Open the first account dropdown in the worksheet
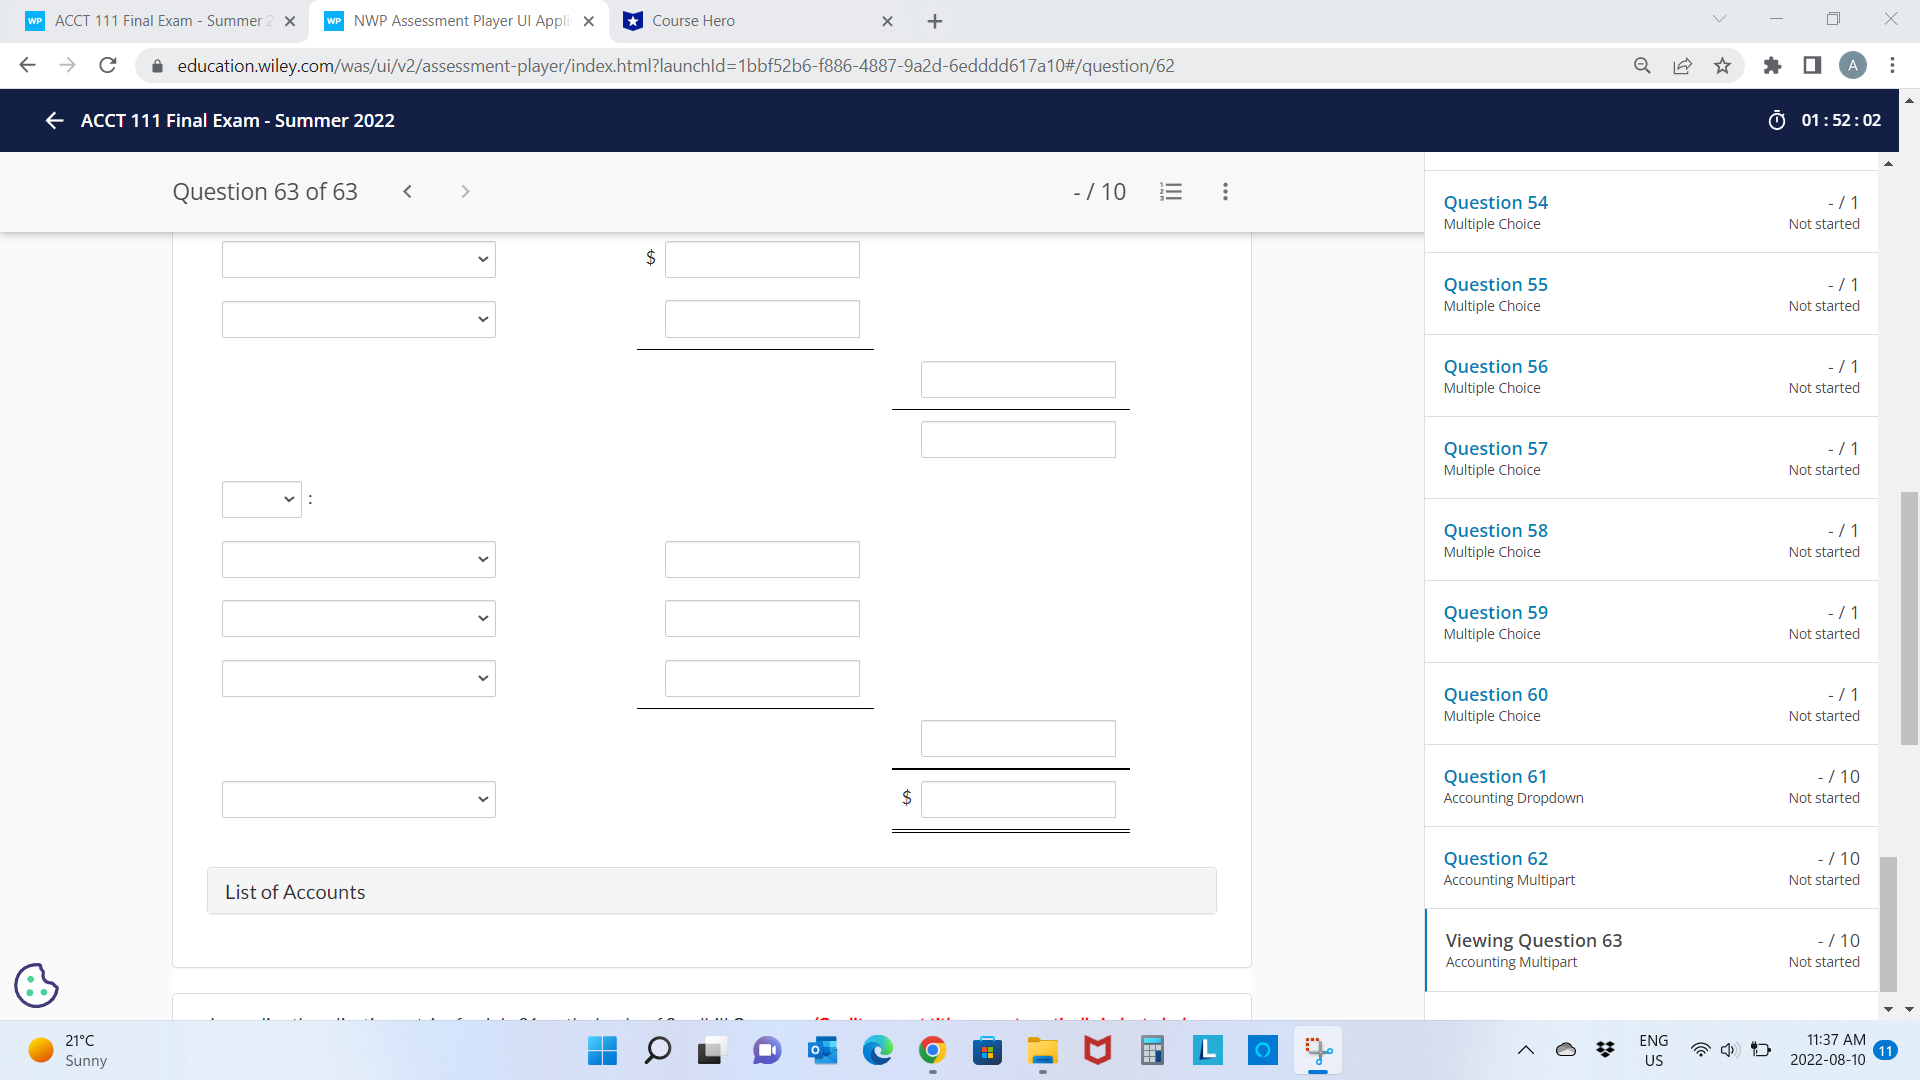This screenshot has height=1080, width=1920. 358,259
